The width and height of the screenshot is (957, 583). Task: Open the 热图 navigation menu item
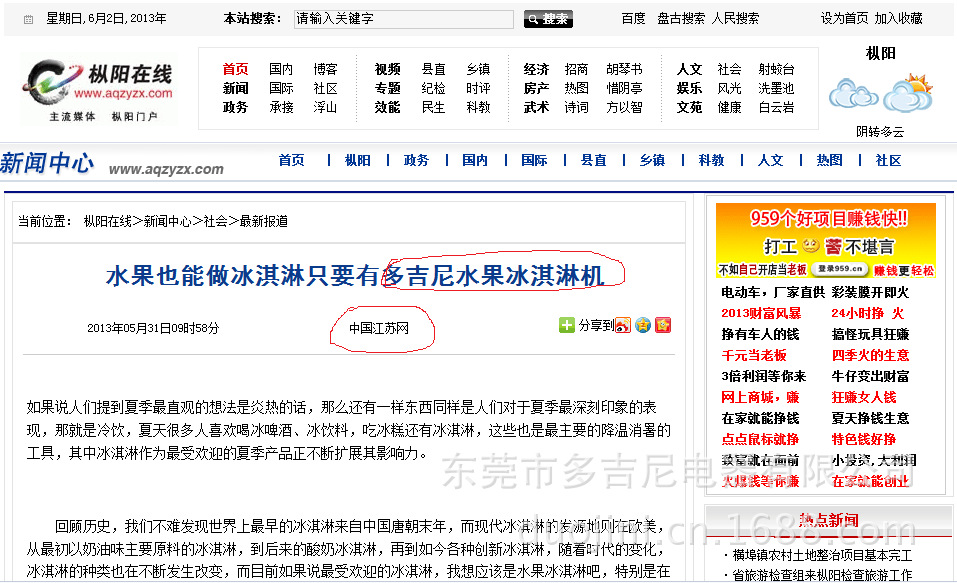828,159
